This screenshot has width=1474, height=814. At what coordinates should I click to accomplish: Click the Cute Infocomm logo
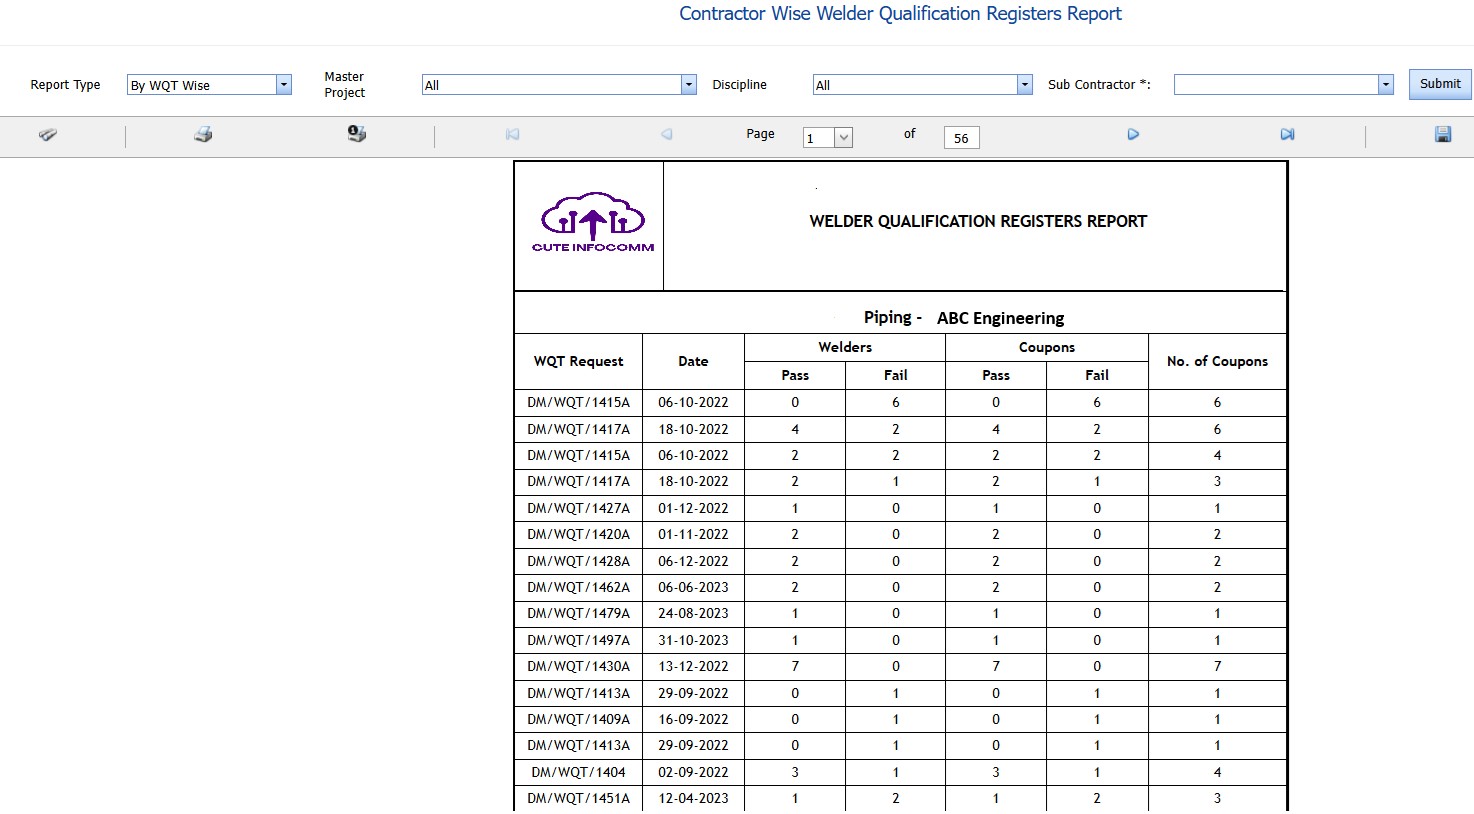[592, 224]
